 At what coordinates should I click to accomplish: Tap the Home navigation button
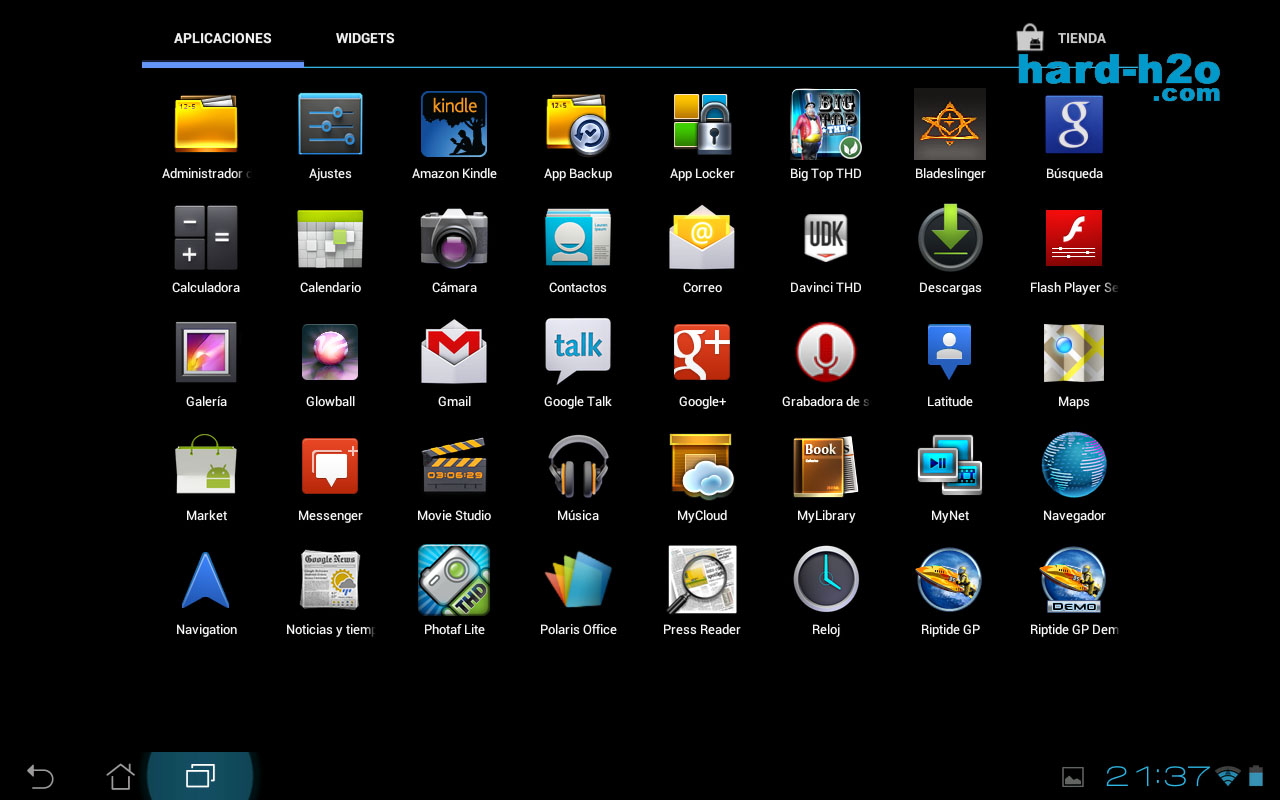(120, 776)
